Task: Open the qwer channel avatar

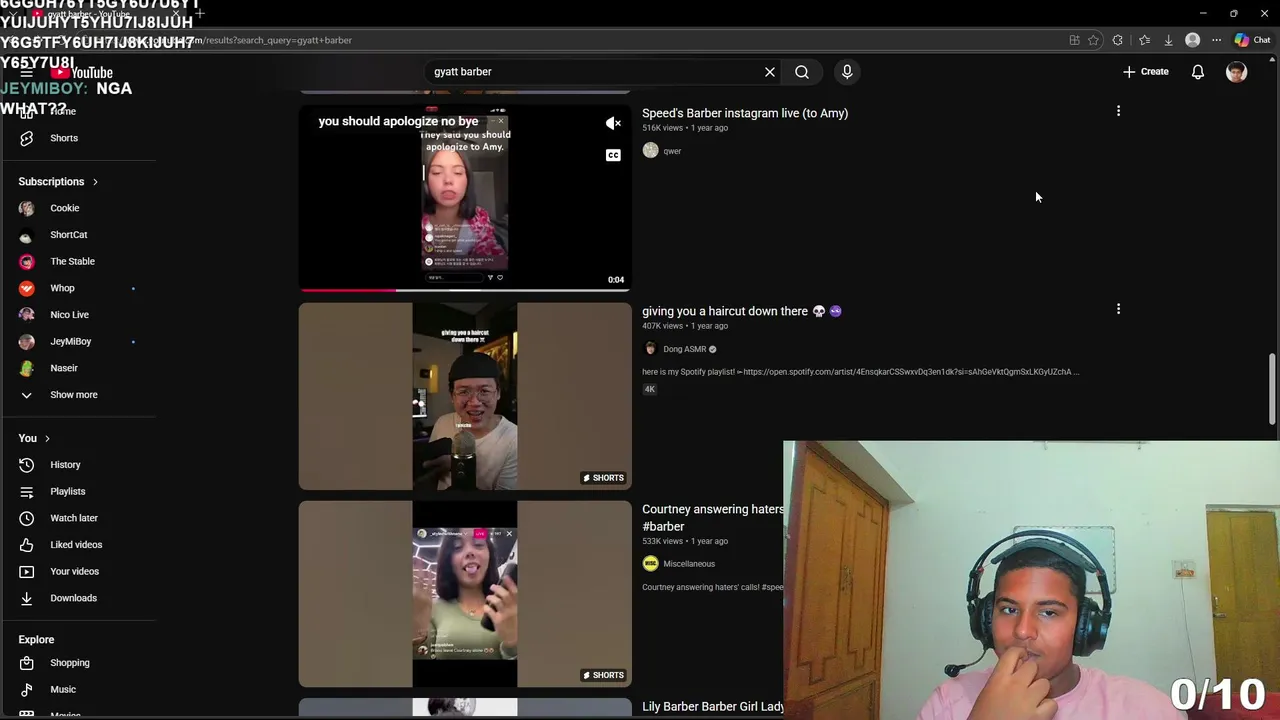Action: click(x=651, y=151)
